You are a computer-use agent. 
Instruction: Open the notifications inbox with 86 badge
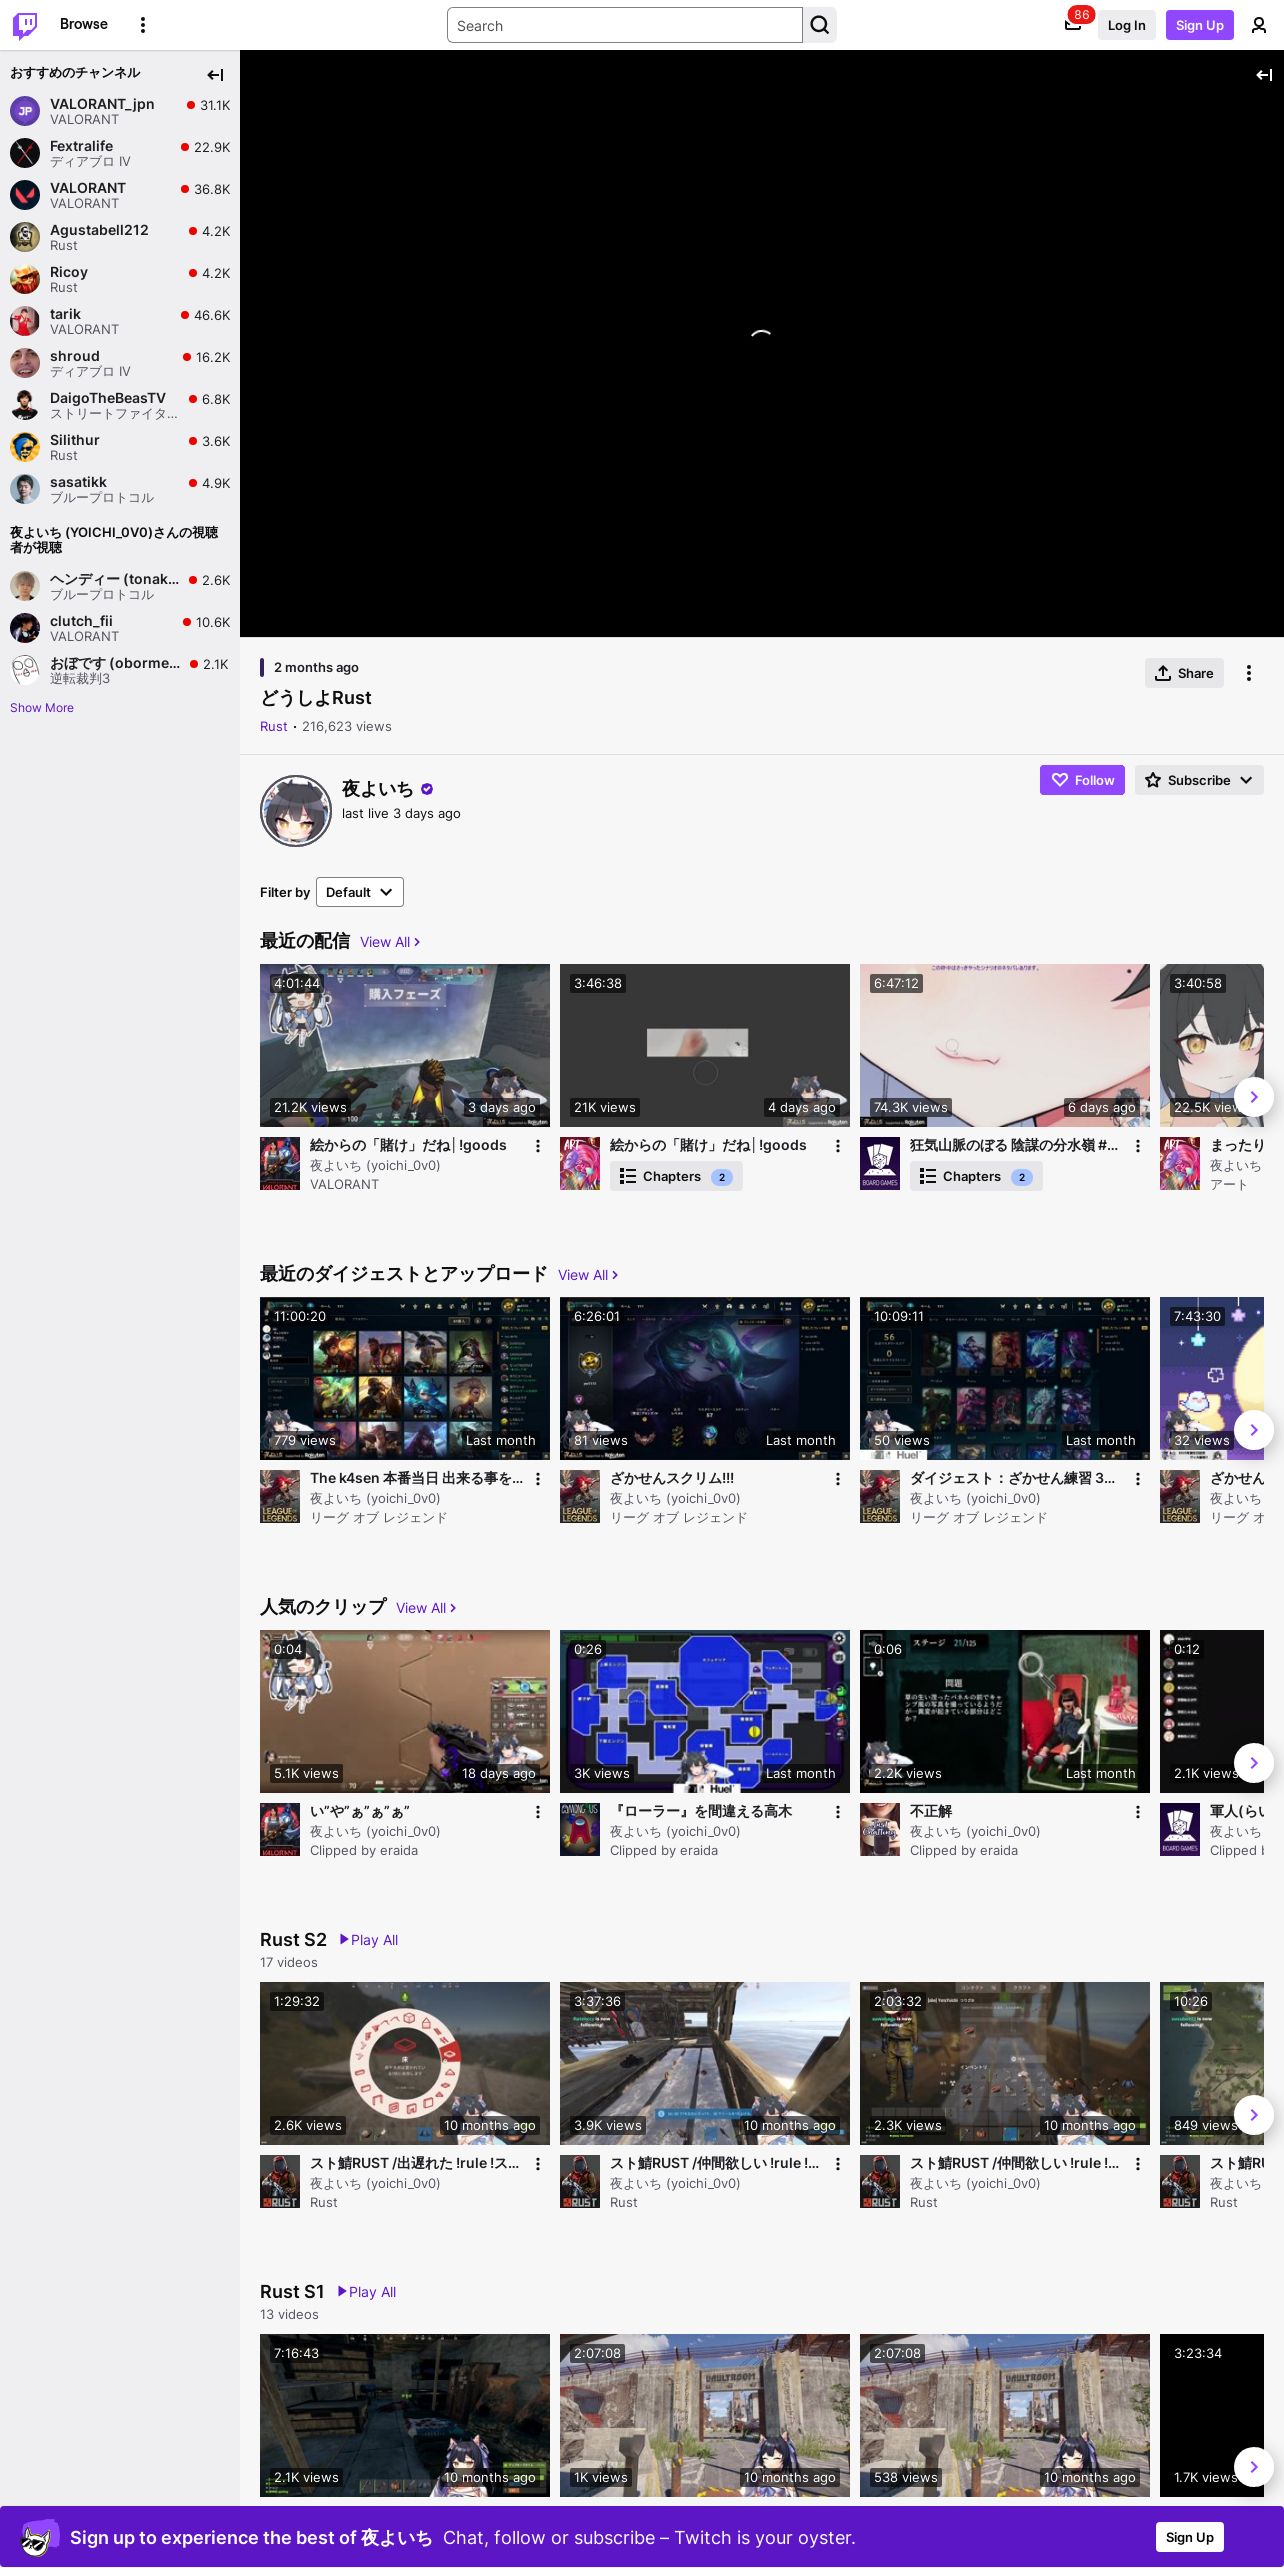(1073, 25)
